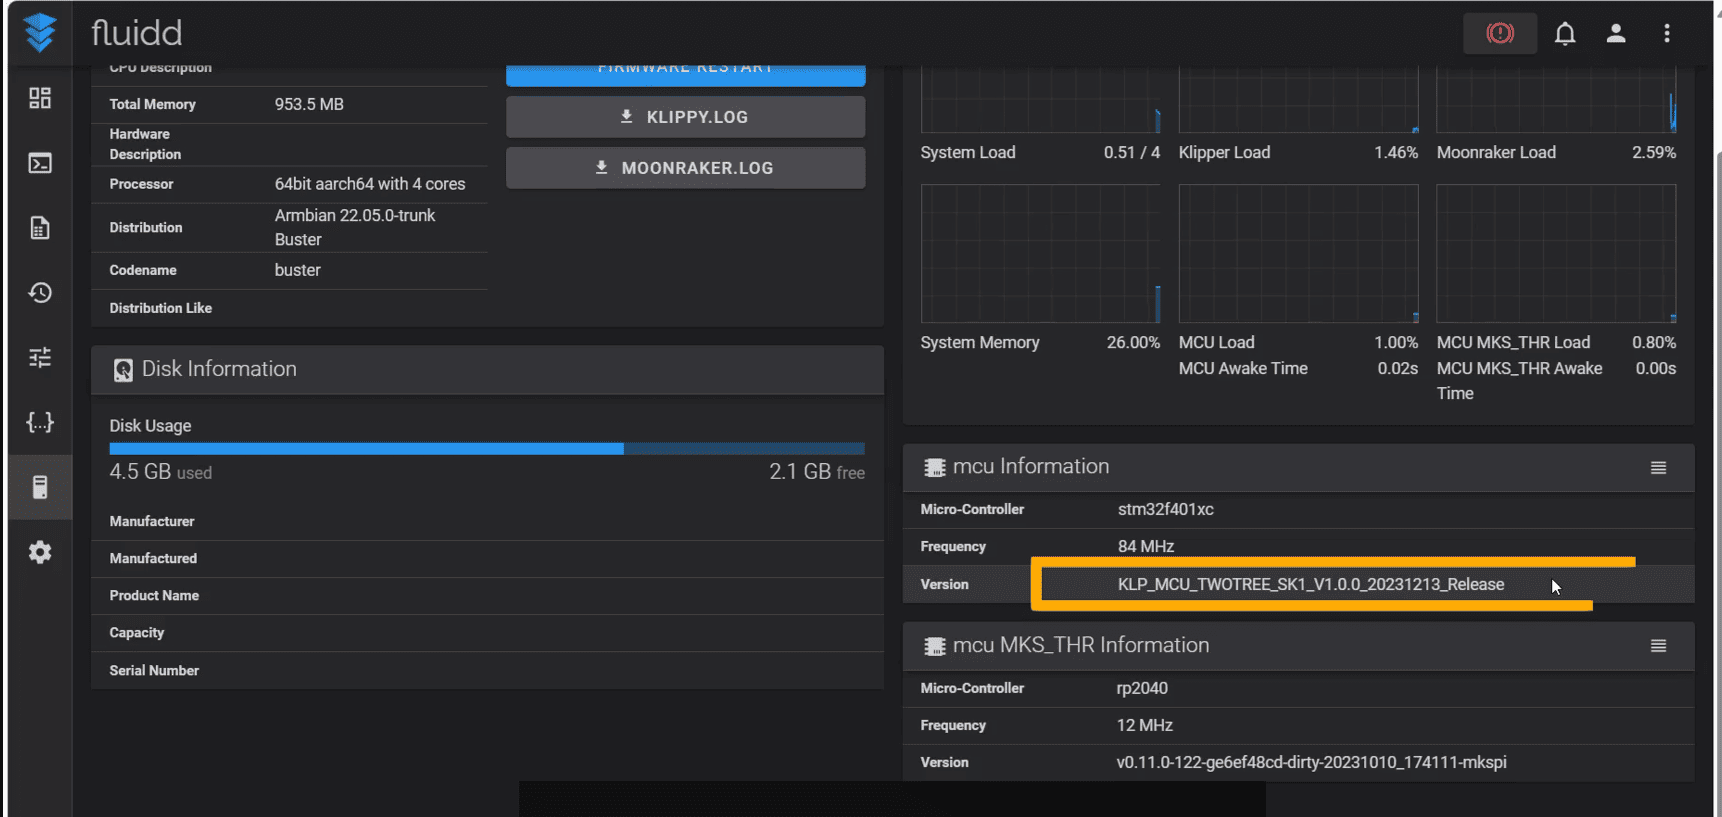Click the mcu Information chip icon
The image size is (1722, 817).
[x=935, y=467]
